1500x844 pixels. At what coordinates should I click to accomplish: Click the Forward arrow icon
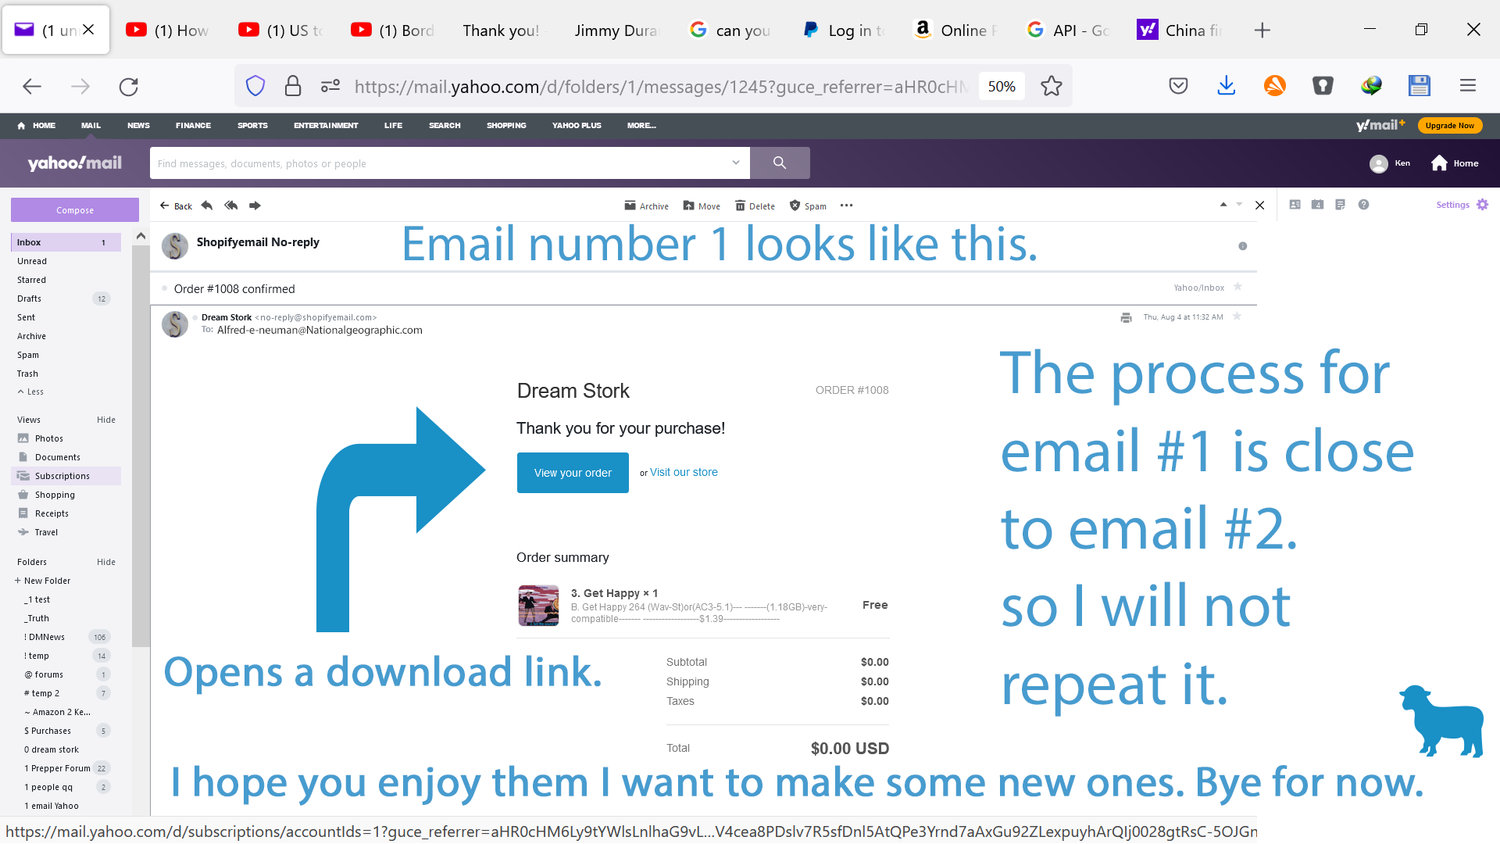point(255,205)
